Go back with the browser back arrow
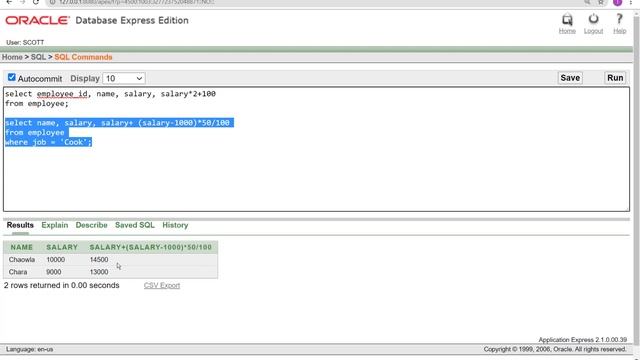The height and width of the screenshot is (360, 640). (x=9, y=2)
